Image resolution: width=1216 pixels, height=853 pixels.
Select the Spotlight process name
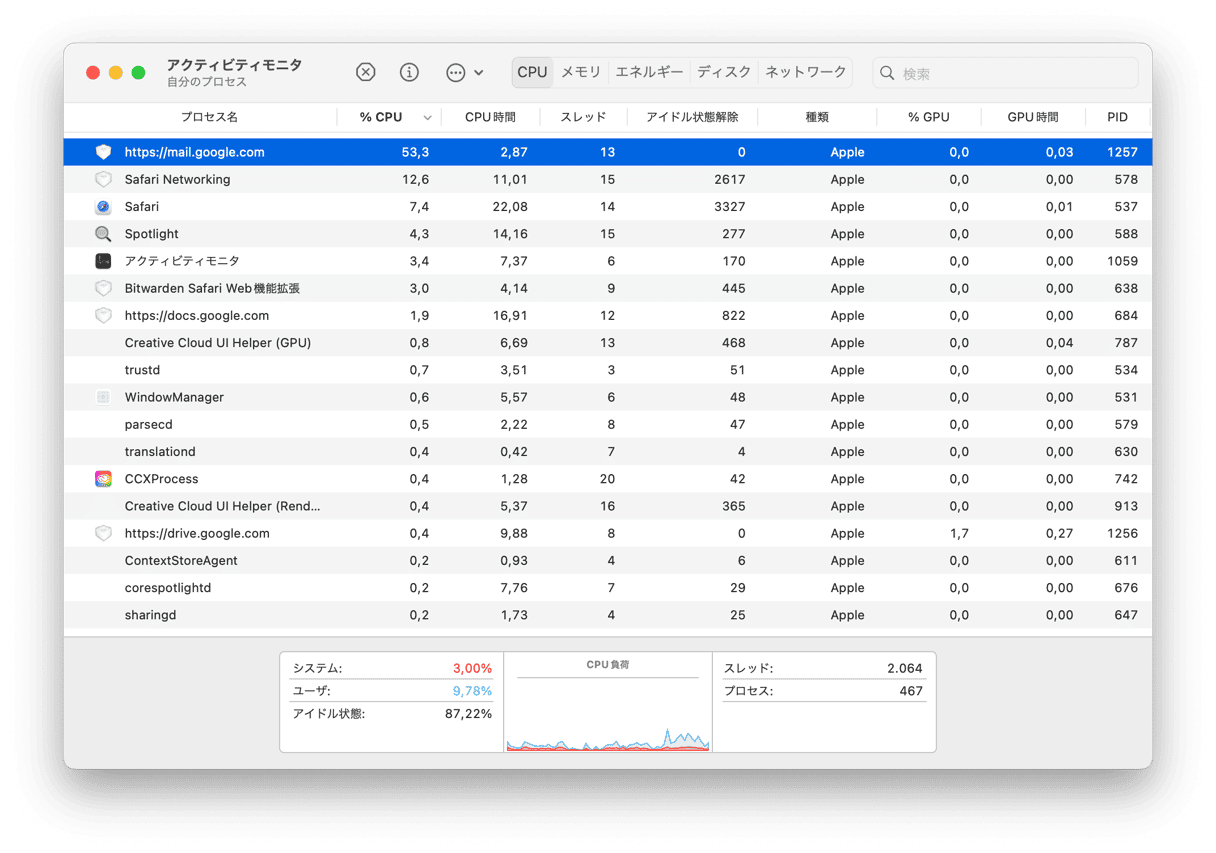151,234
